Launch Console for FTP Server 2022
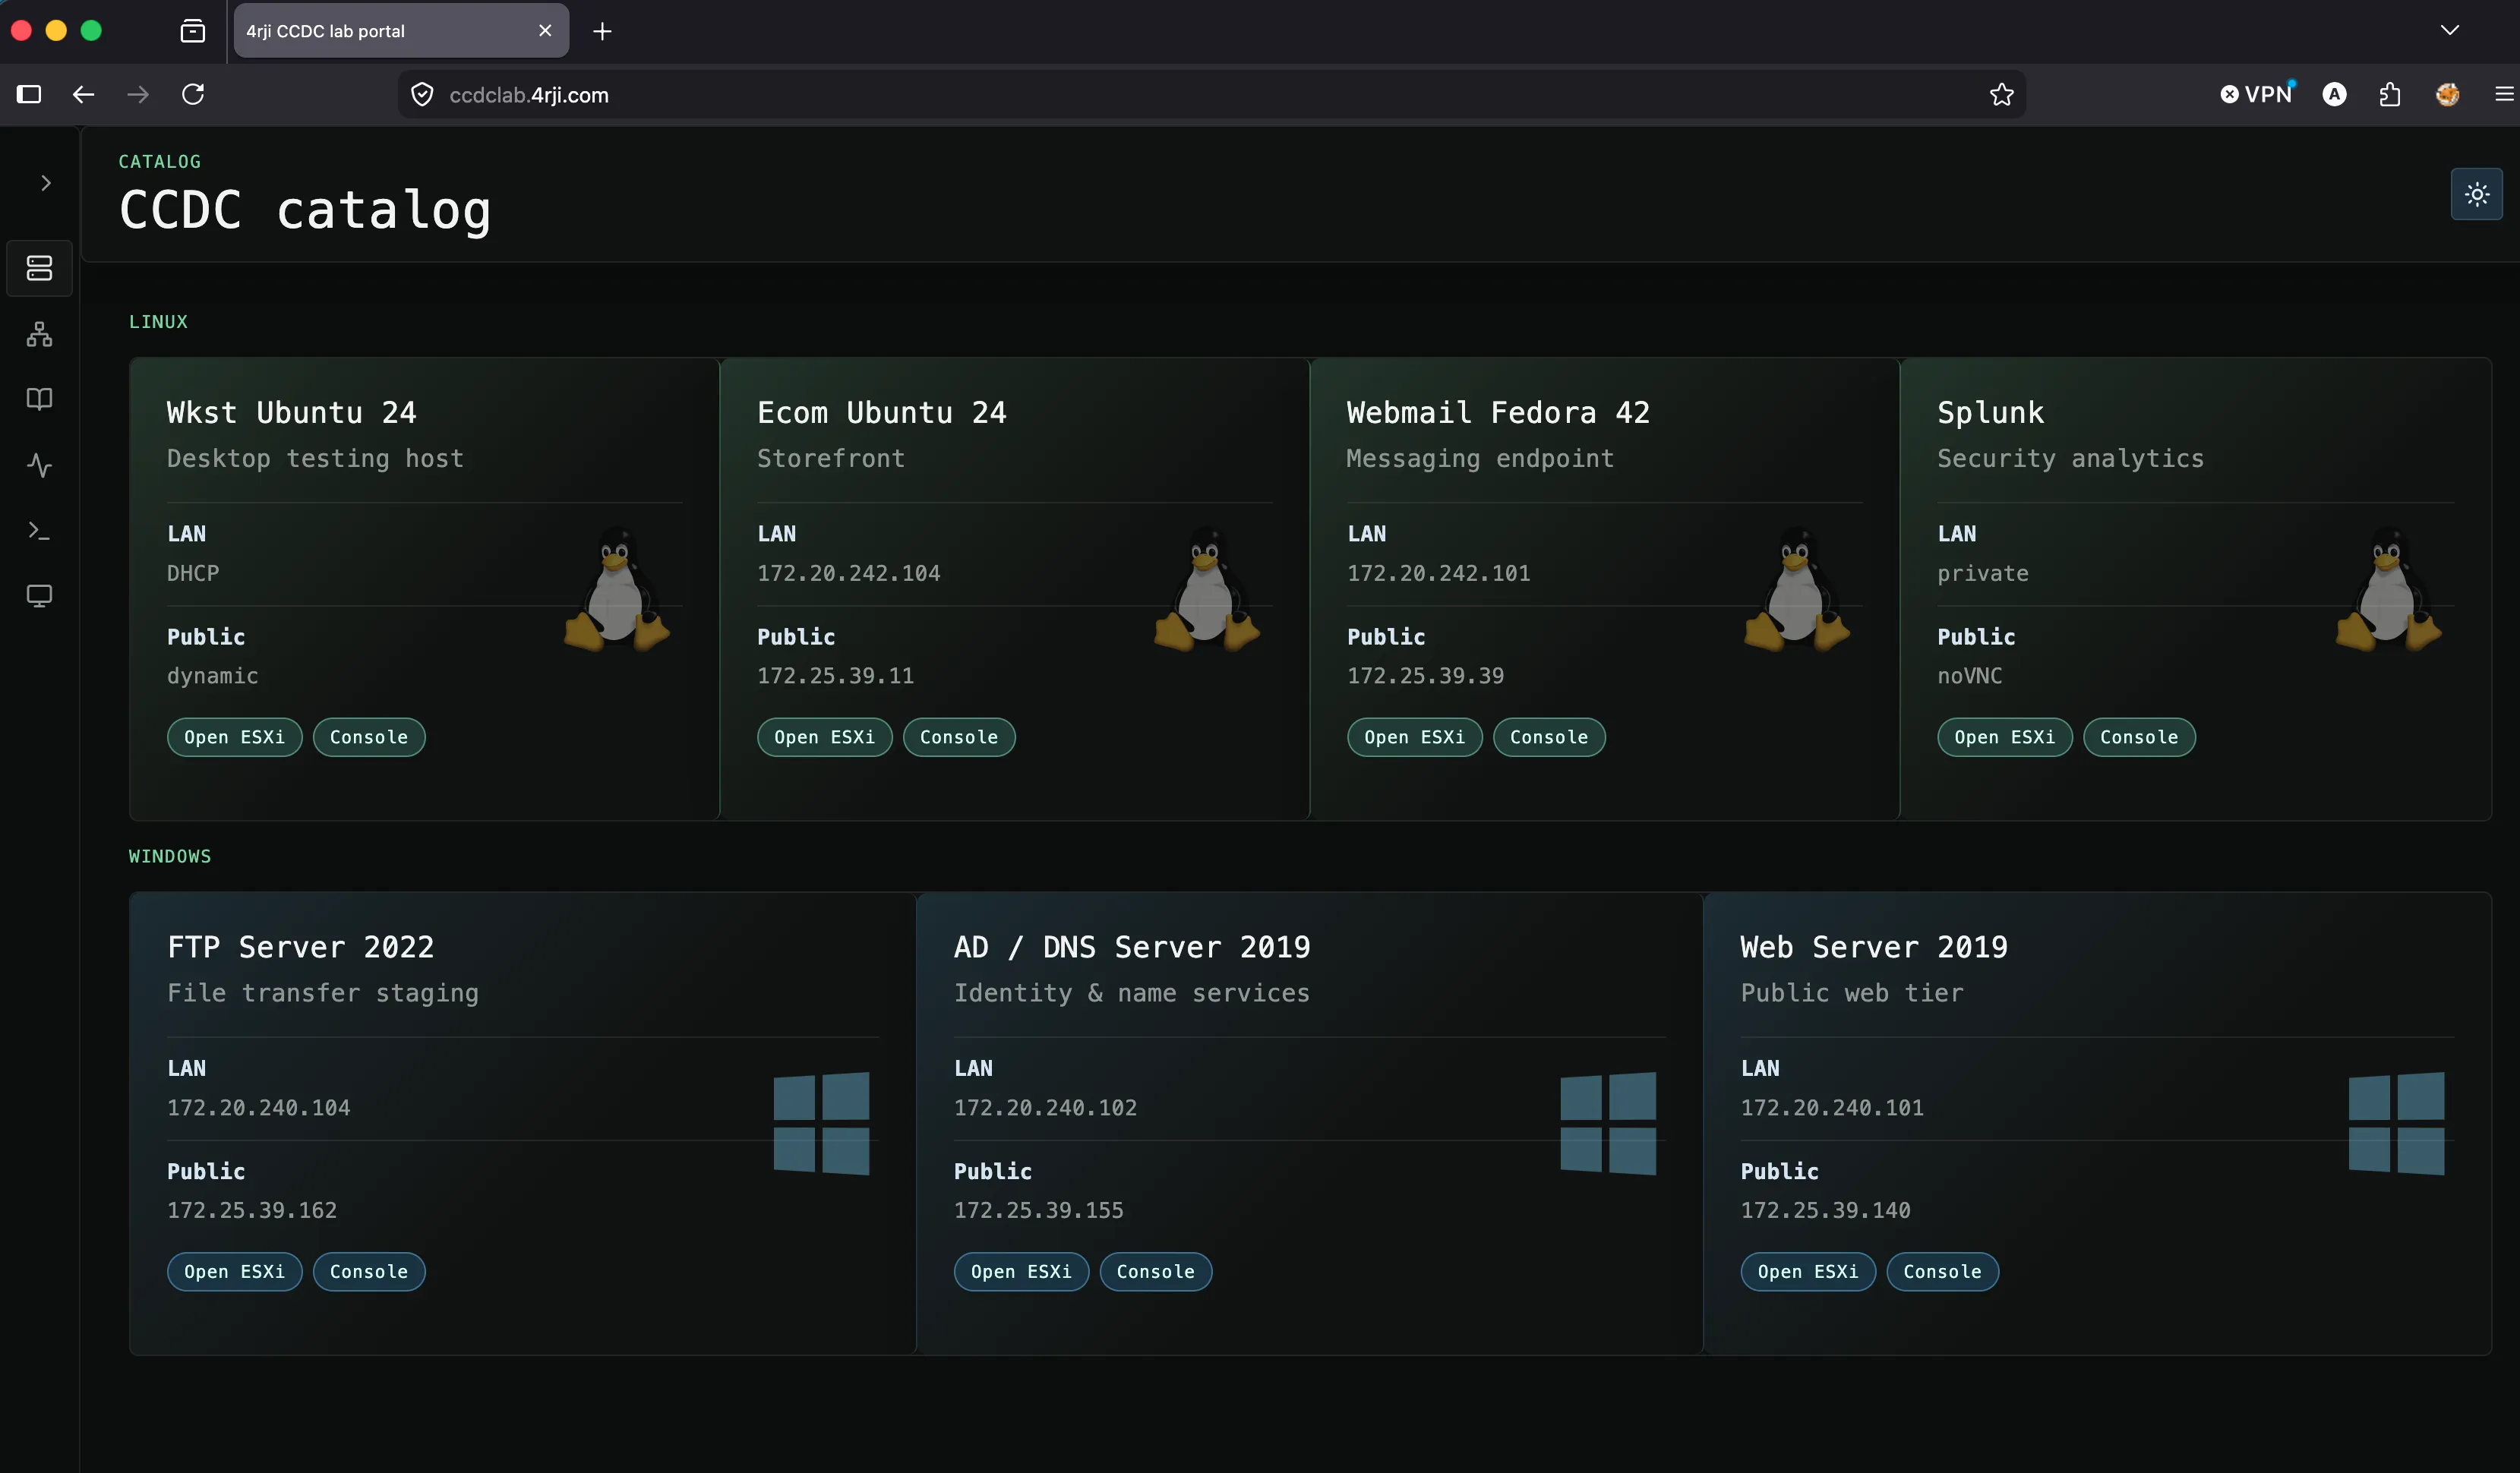This screenshot has height=1473, width=2520. coord(369,1272)
